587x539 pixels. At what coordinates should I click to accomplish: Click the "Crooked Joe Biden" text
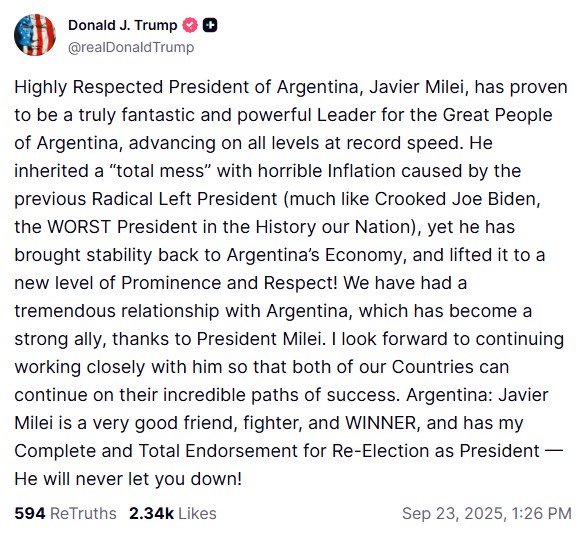pyautogui.click(x=457, y=199)
